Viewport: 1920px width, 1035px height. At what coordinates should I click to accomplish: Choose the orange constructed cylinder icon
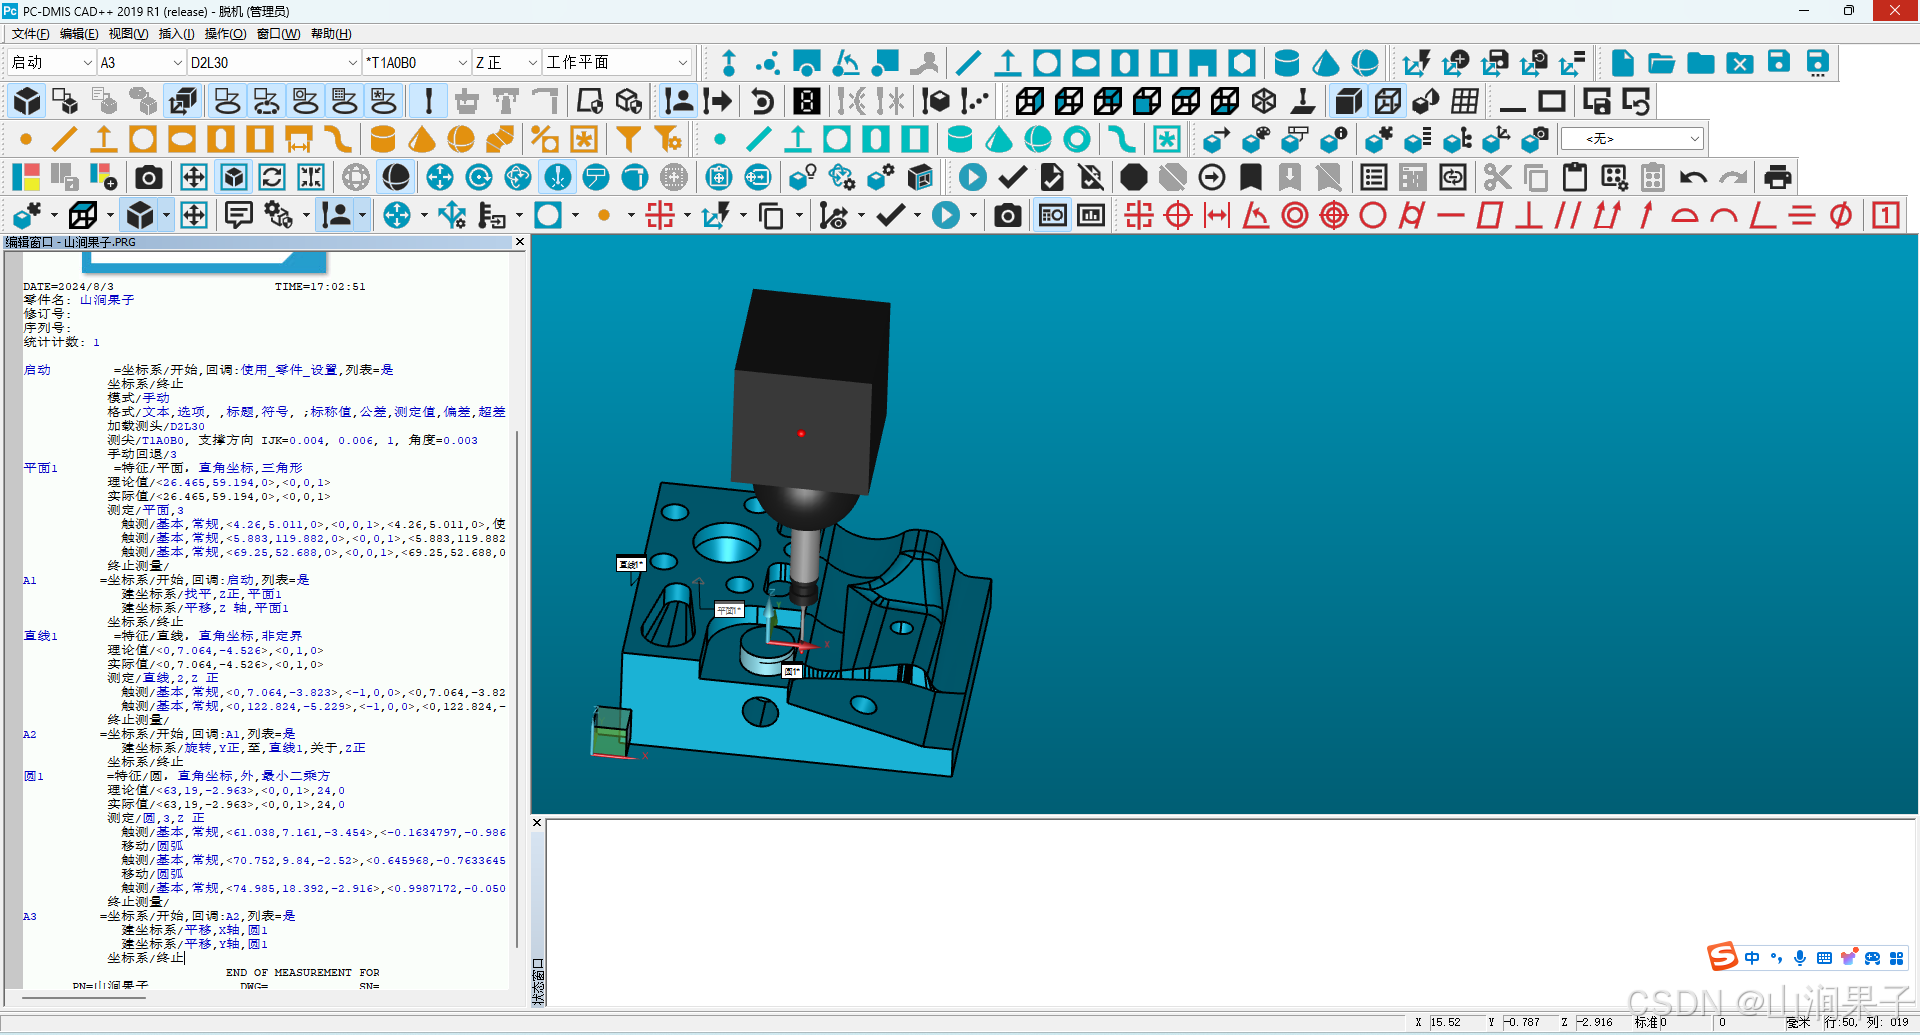(x=383, y=139)
